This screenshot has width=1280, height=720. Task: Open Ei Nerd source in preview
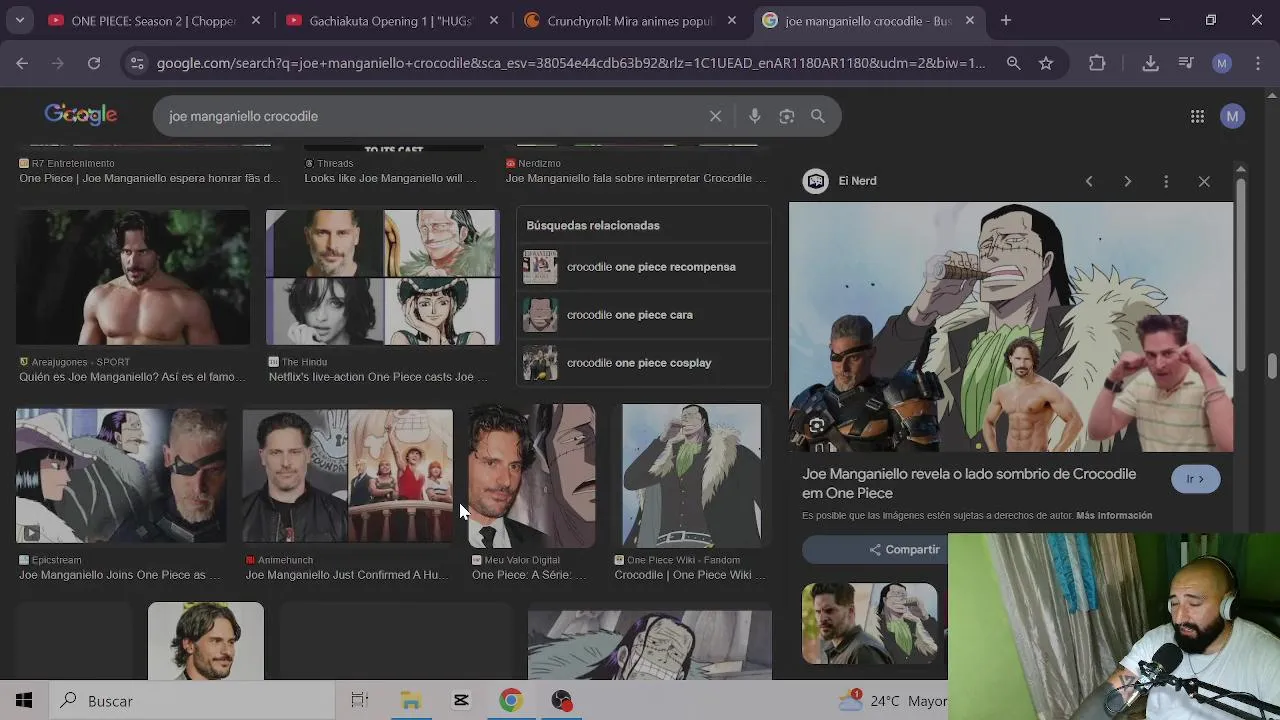(841, 181)
